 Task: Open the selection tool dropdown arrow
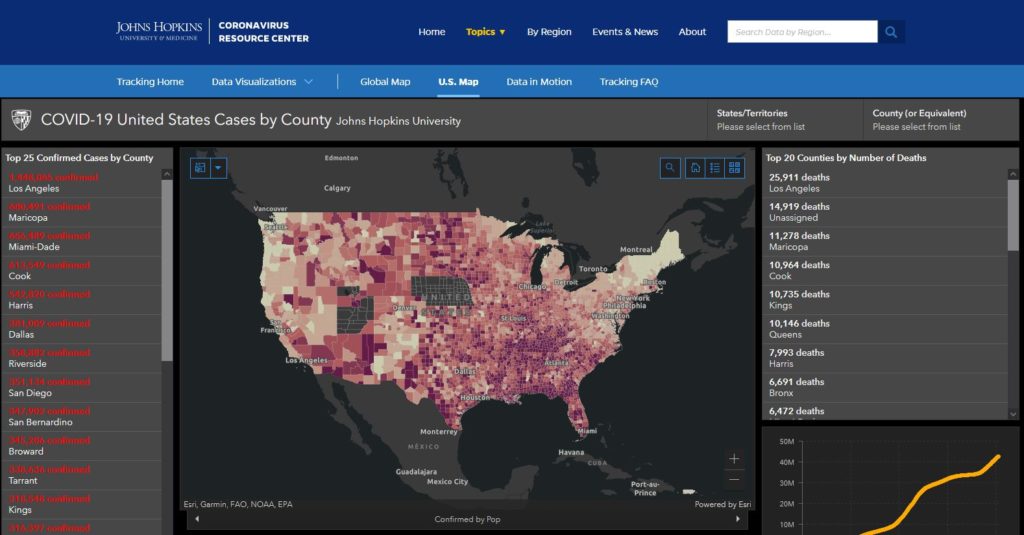pyautogui.click(x=218, y=168)
